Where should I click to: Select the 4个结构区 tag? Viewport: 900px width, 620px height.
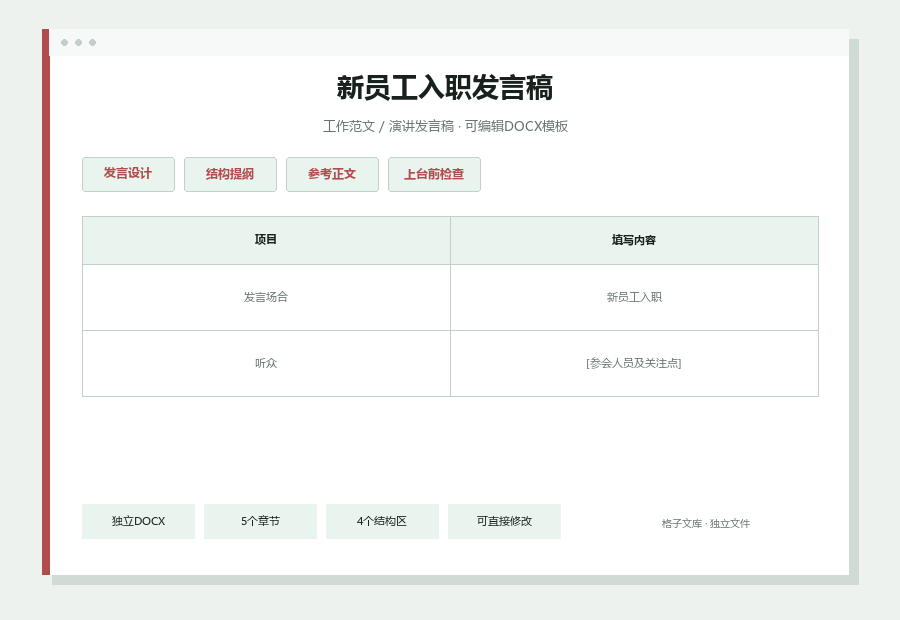382,521
